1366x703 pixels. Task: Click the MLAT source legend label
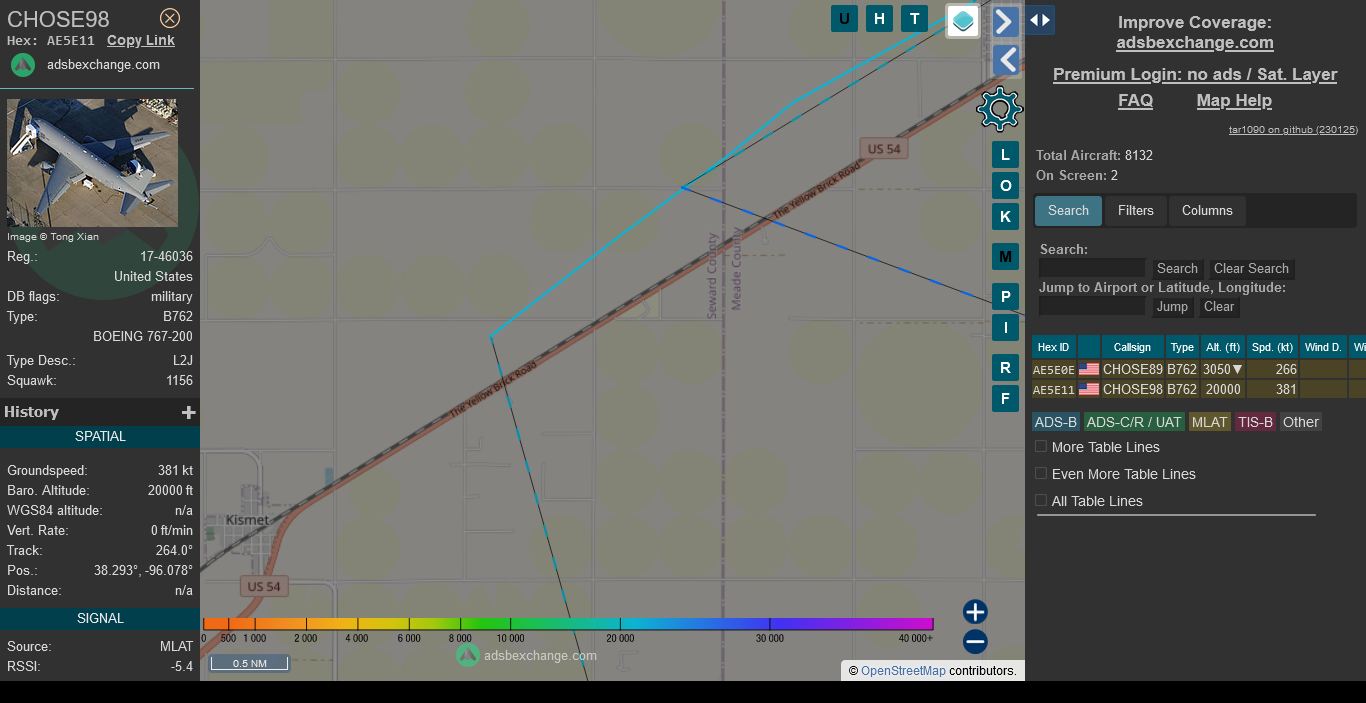point(1209,422)
